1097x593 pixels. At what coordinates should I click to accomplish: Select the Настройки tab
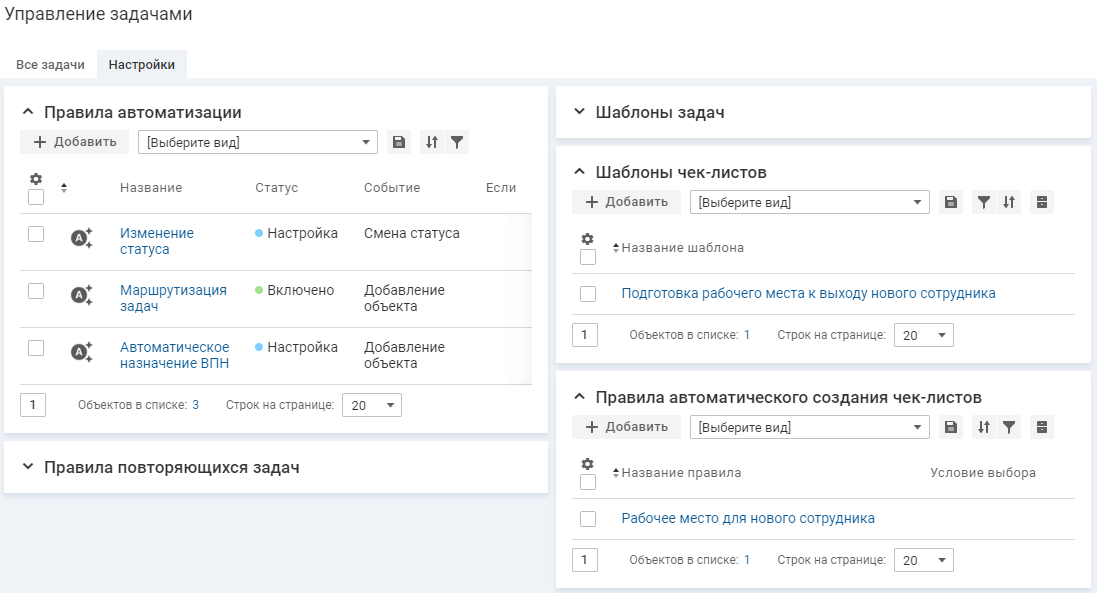pos(142,65)
